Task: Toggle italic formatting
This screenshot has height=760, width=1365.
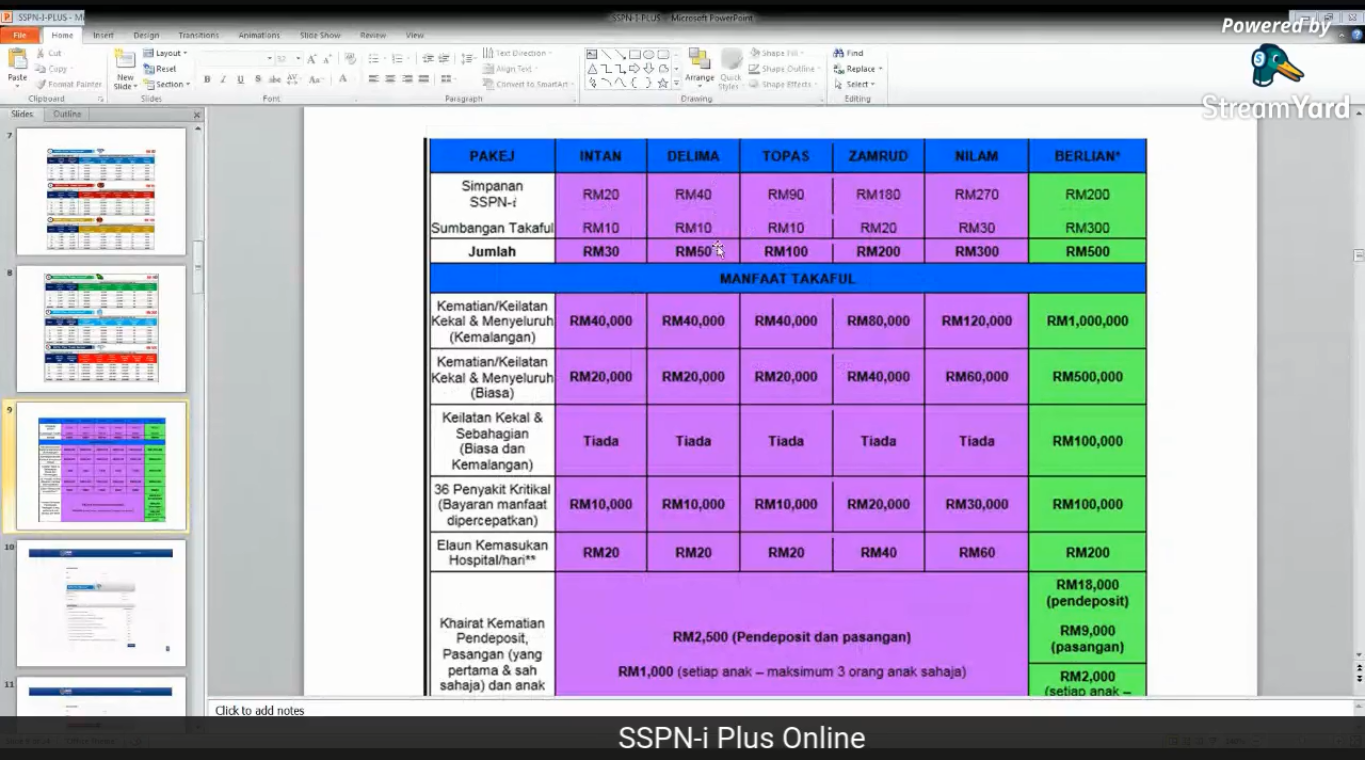Action: click(223, 80)
